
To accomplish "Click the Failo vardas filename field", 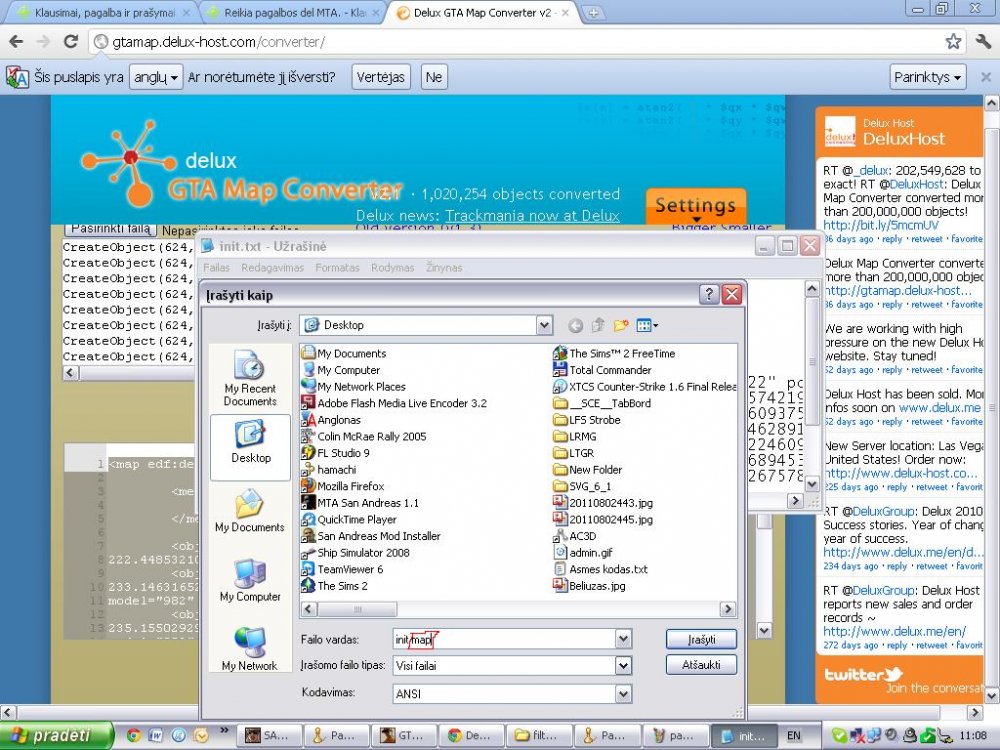I will point(504,639).
